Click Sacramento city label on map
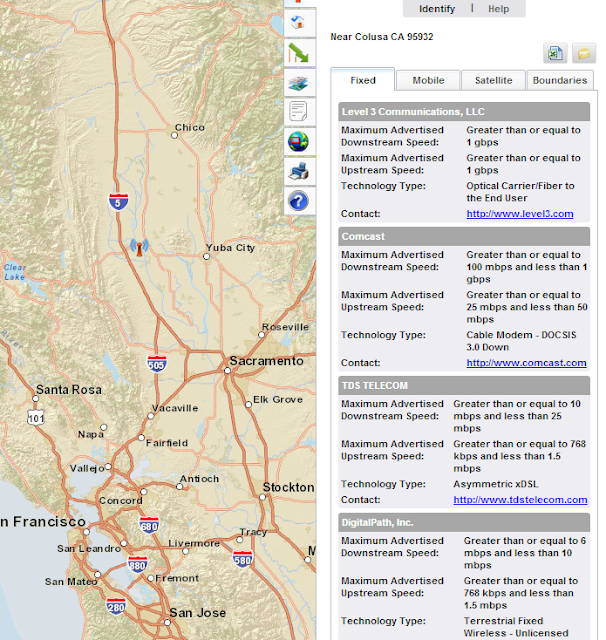Viewport: 606px width, 640px height. (x=266, y=361)
